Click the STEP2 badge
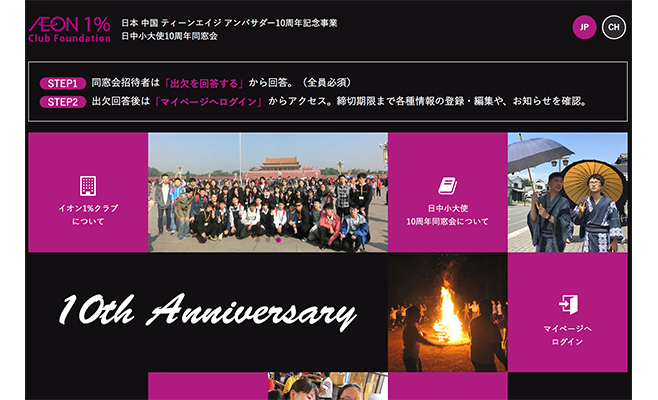Image resolution: width=658 pixels, height=400 pixels. coord(63,102)
